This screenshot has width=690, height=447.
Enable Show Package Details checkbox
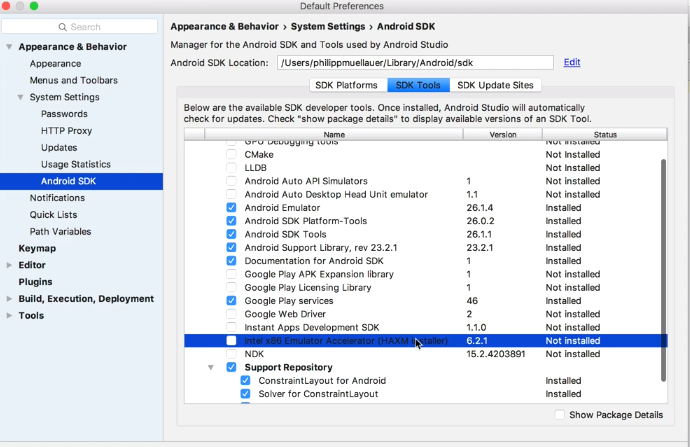(559, 415)
